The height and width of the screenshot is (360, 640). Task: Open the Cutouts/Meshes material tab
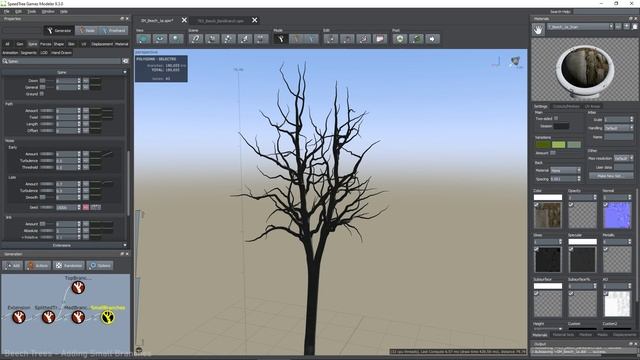566,107
